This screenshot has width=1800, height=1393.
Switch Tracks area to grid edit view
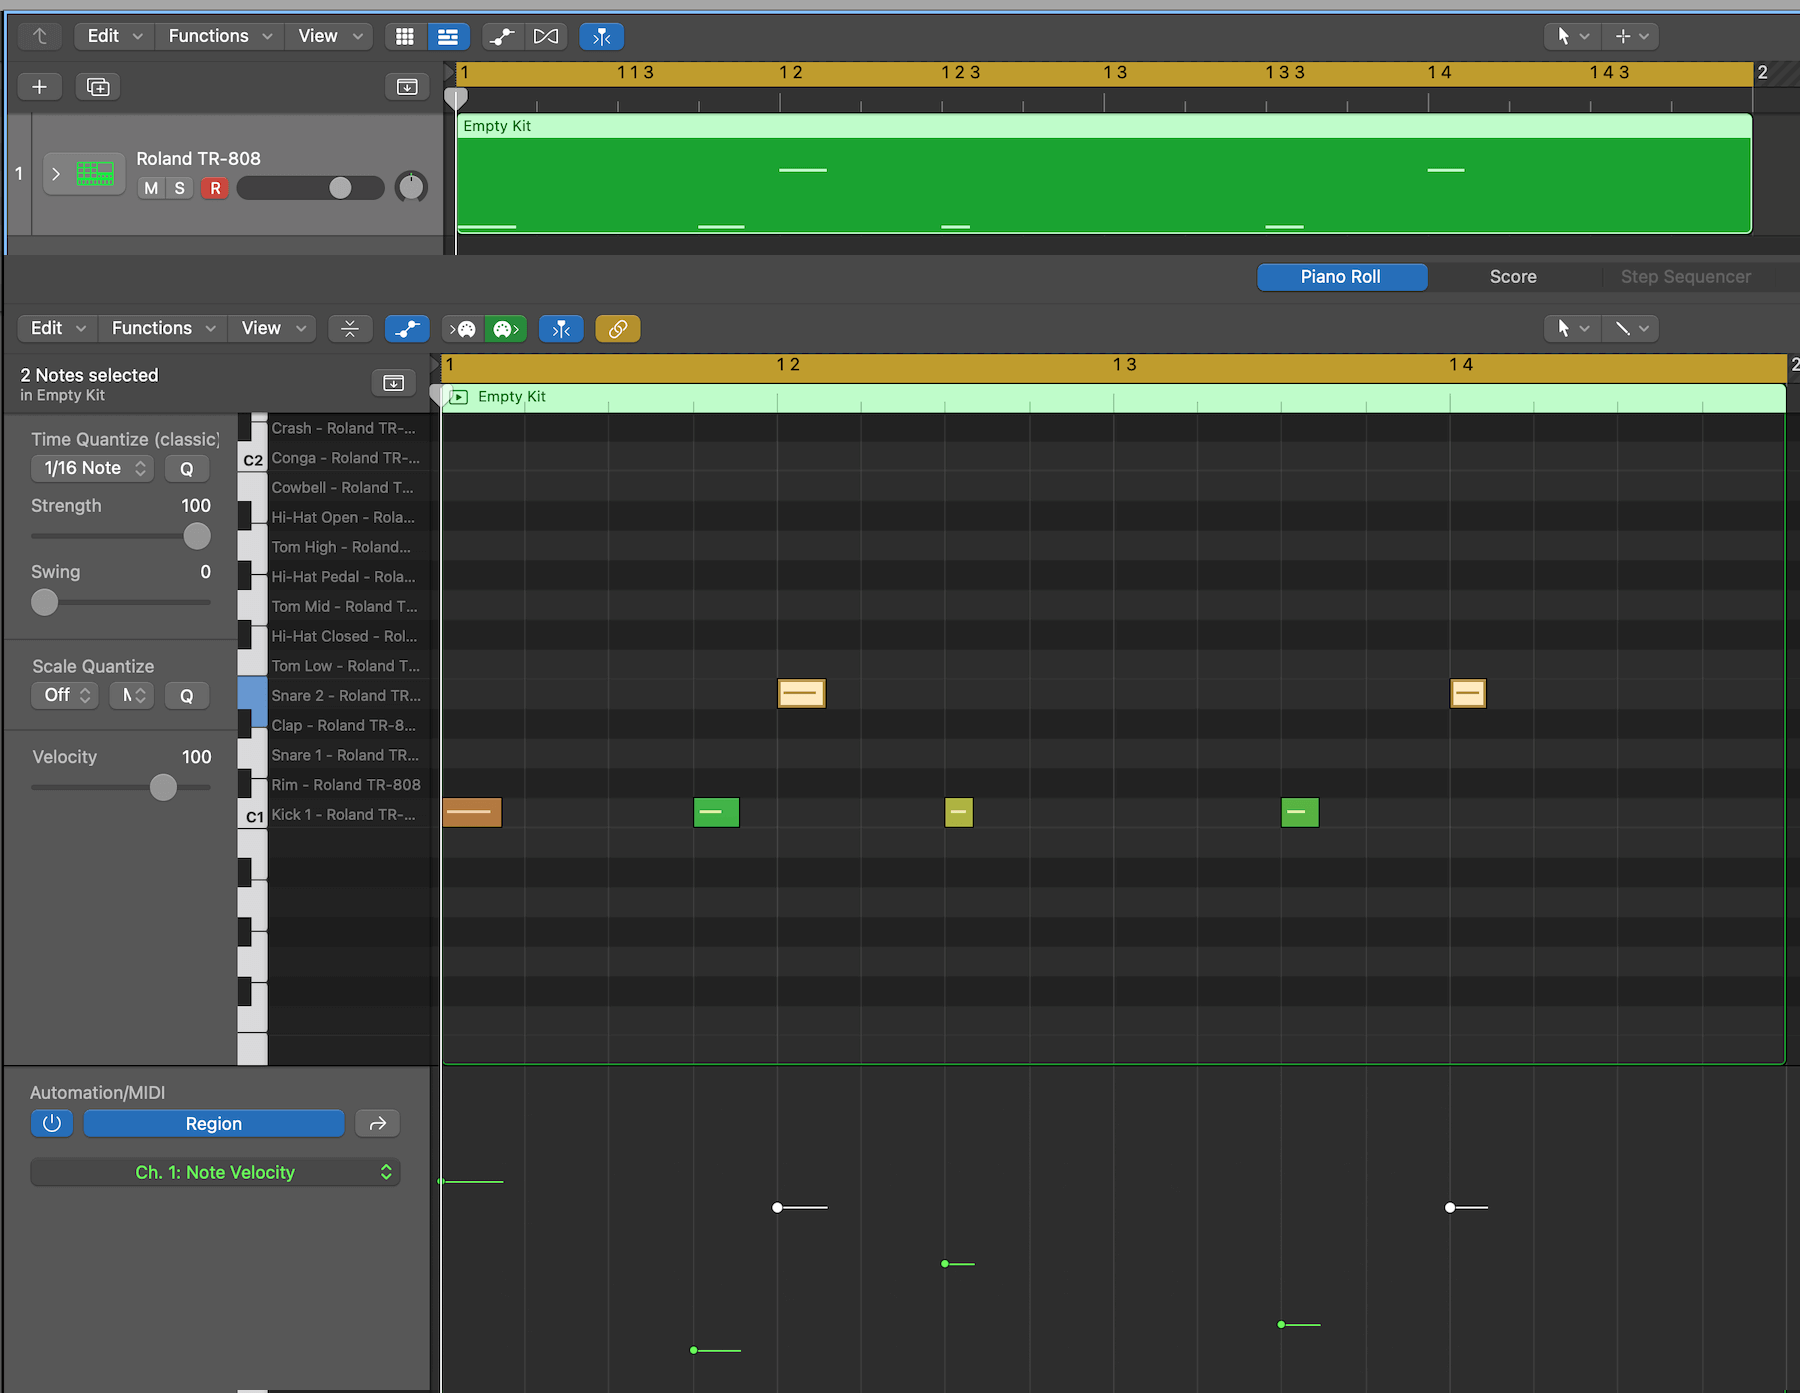405,36
